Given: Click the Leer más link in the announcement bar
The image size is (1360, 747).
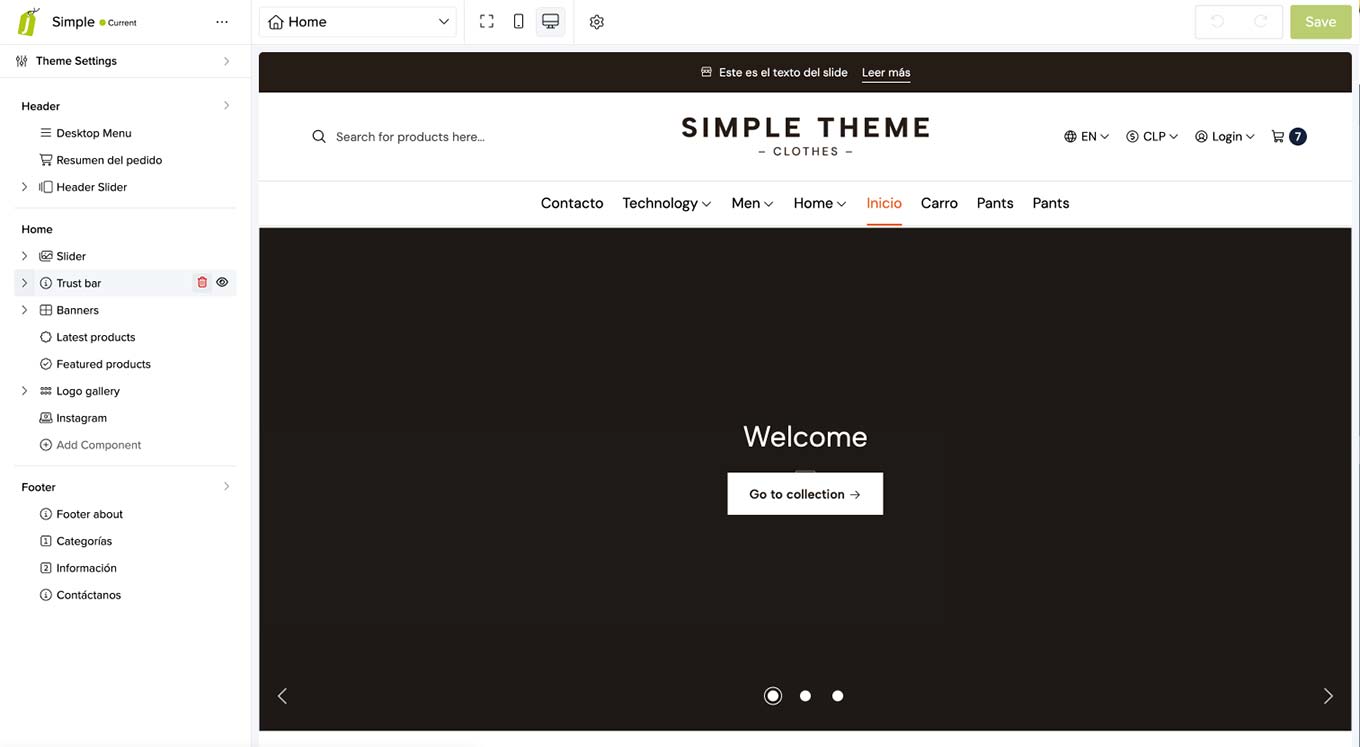Looking at the screenshot, I should pos(886,71).
